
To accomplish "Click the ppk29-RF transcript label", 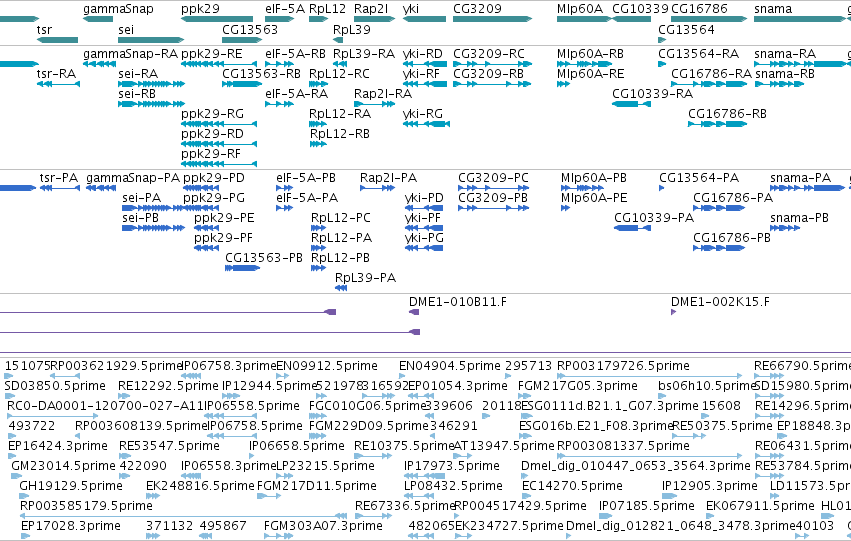I will tap(211, 154).
